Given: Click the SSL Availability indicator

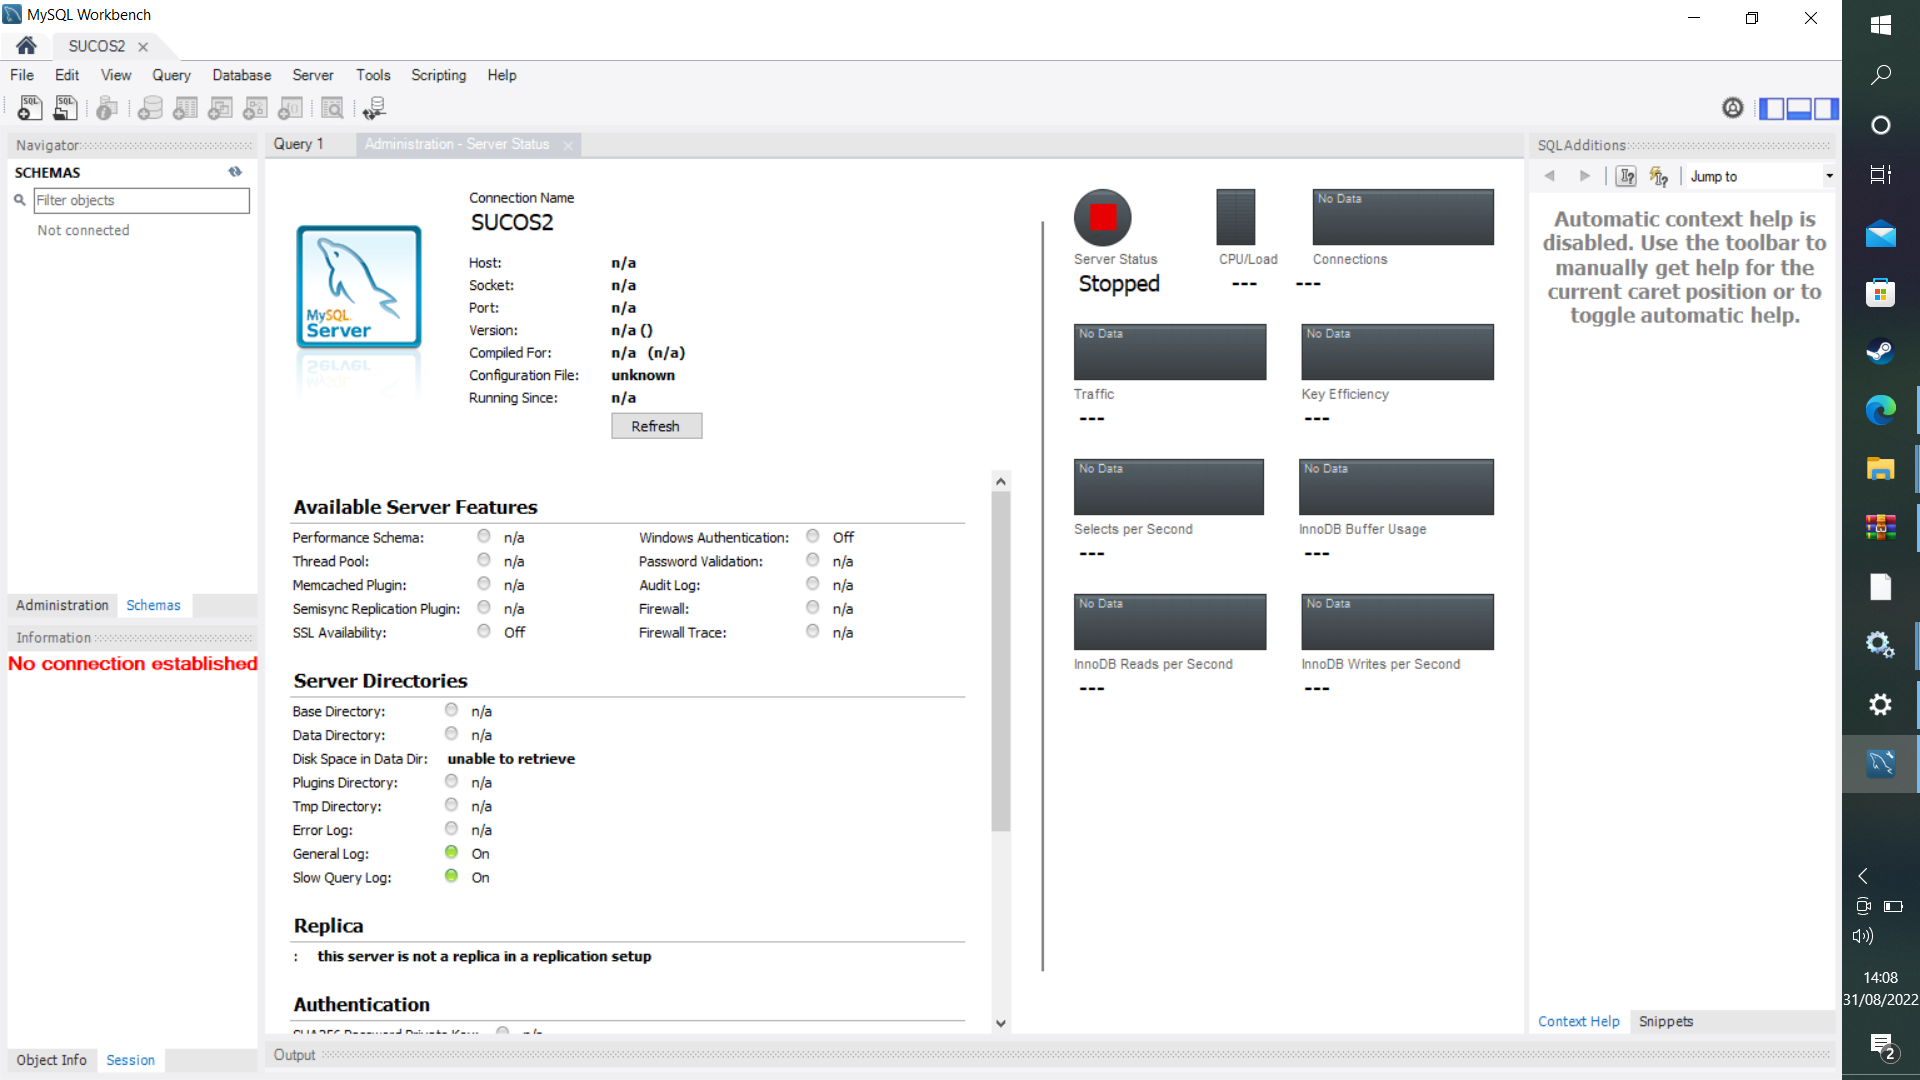Looking at the screenshot, I should pos(484,631).
